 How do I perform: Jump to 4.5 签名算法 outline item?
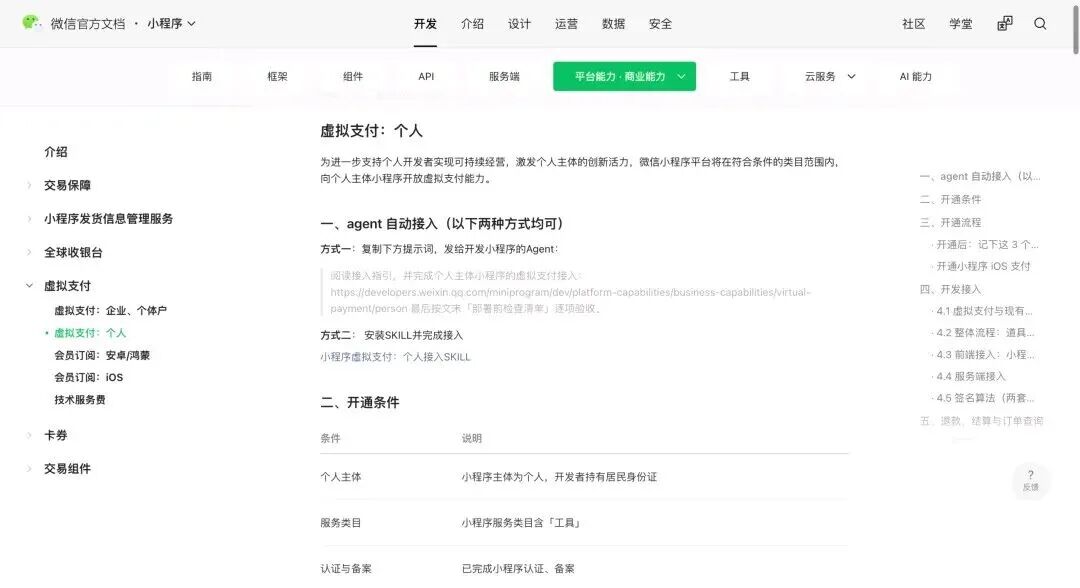tap(985, 397)
